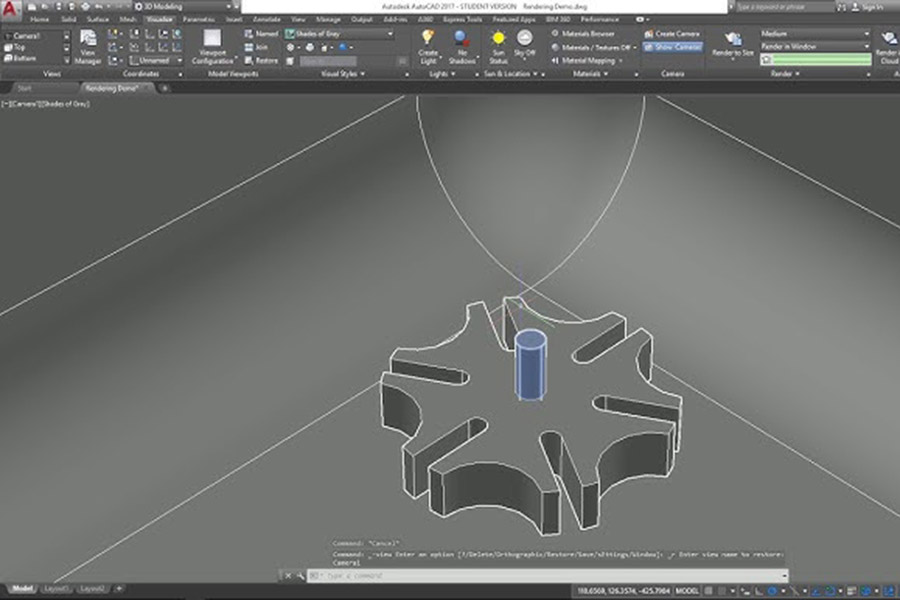This screenshot has height=600, width=900.
Task: Click the Sign In link
Action: point(872,7)
